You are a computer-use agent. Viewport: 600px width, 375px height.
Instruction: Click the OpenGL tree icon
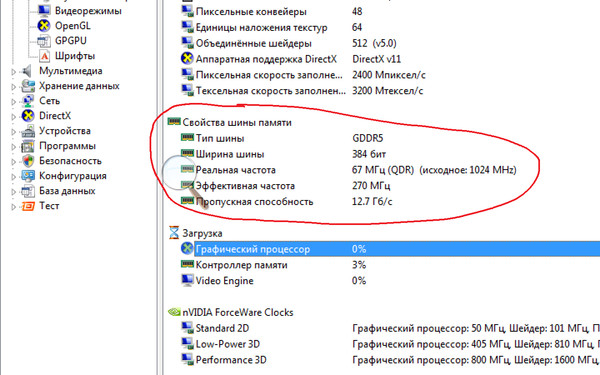tap(44, 26)
